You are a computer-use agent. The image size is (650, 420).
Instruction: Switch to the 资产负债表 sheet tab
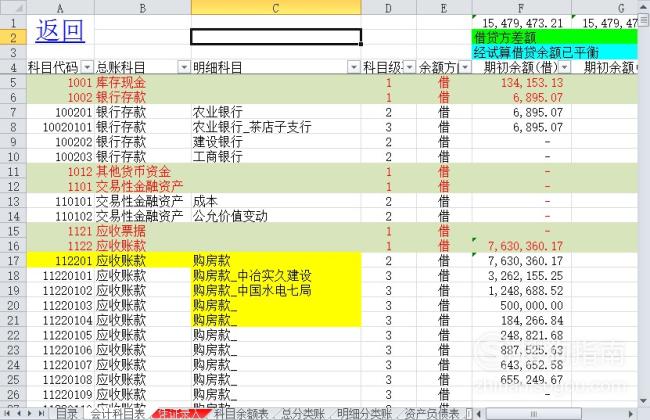pos(432,413)
